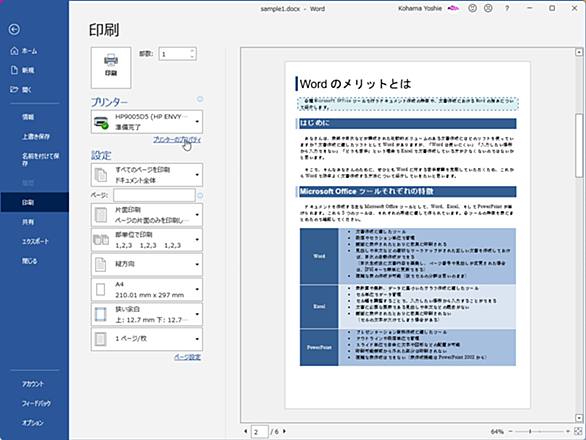The image size is (586, 440).
Task: Open Help with the question mark icon
Action: point(507,8)
